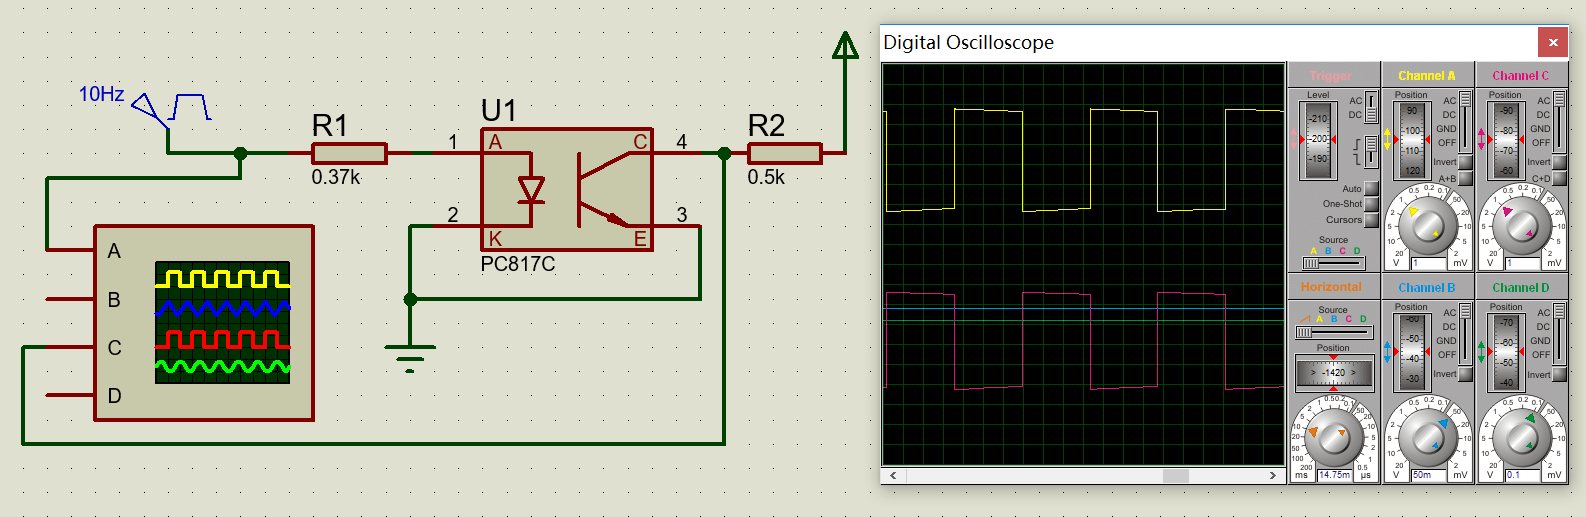Image resolution: width=1586 pixels, height=517 pixels.
Task: Click the blue Channel B position arrow
Action: [x=1388, y=351]
